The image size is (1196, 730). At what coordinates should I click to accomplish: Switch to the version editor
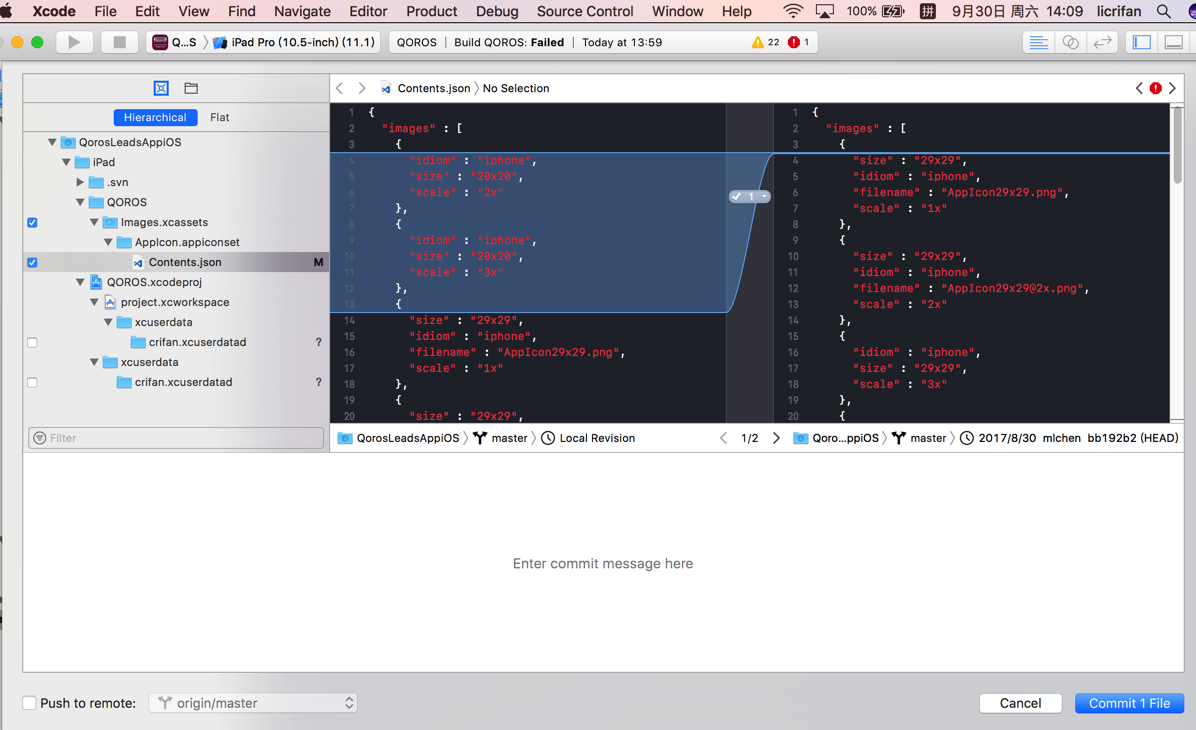pyautogui.click(x=1102, y=42)
